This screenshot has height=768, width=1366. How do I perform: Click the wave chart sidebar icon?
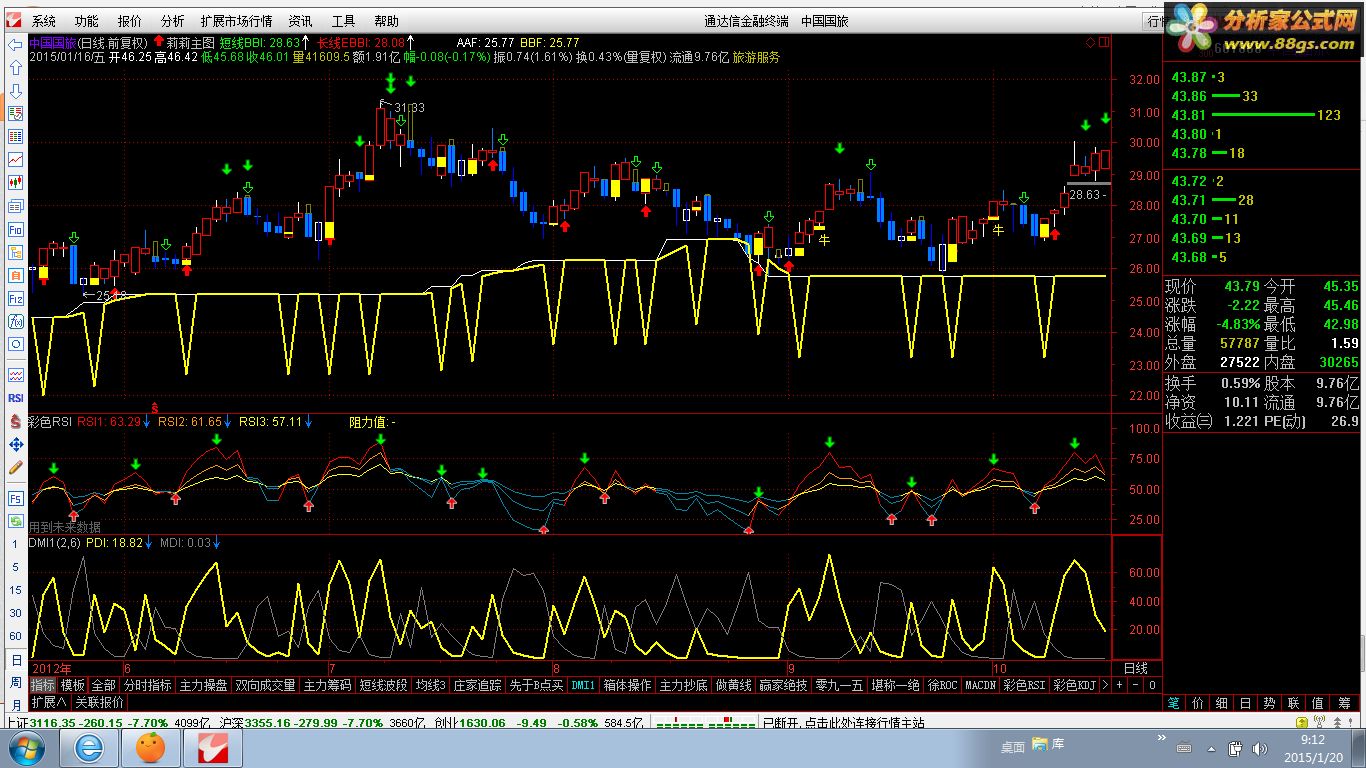pyautogui.click(x=15, y=375)
